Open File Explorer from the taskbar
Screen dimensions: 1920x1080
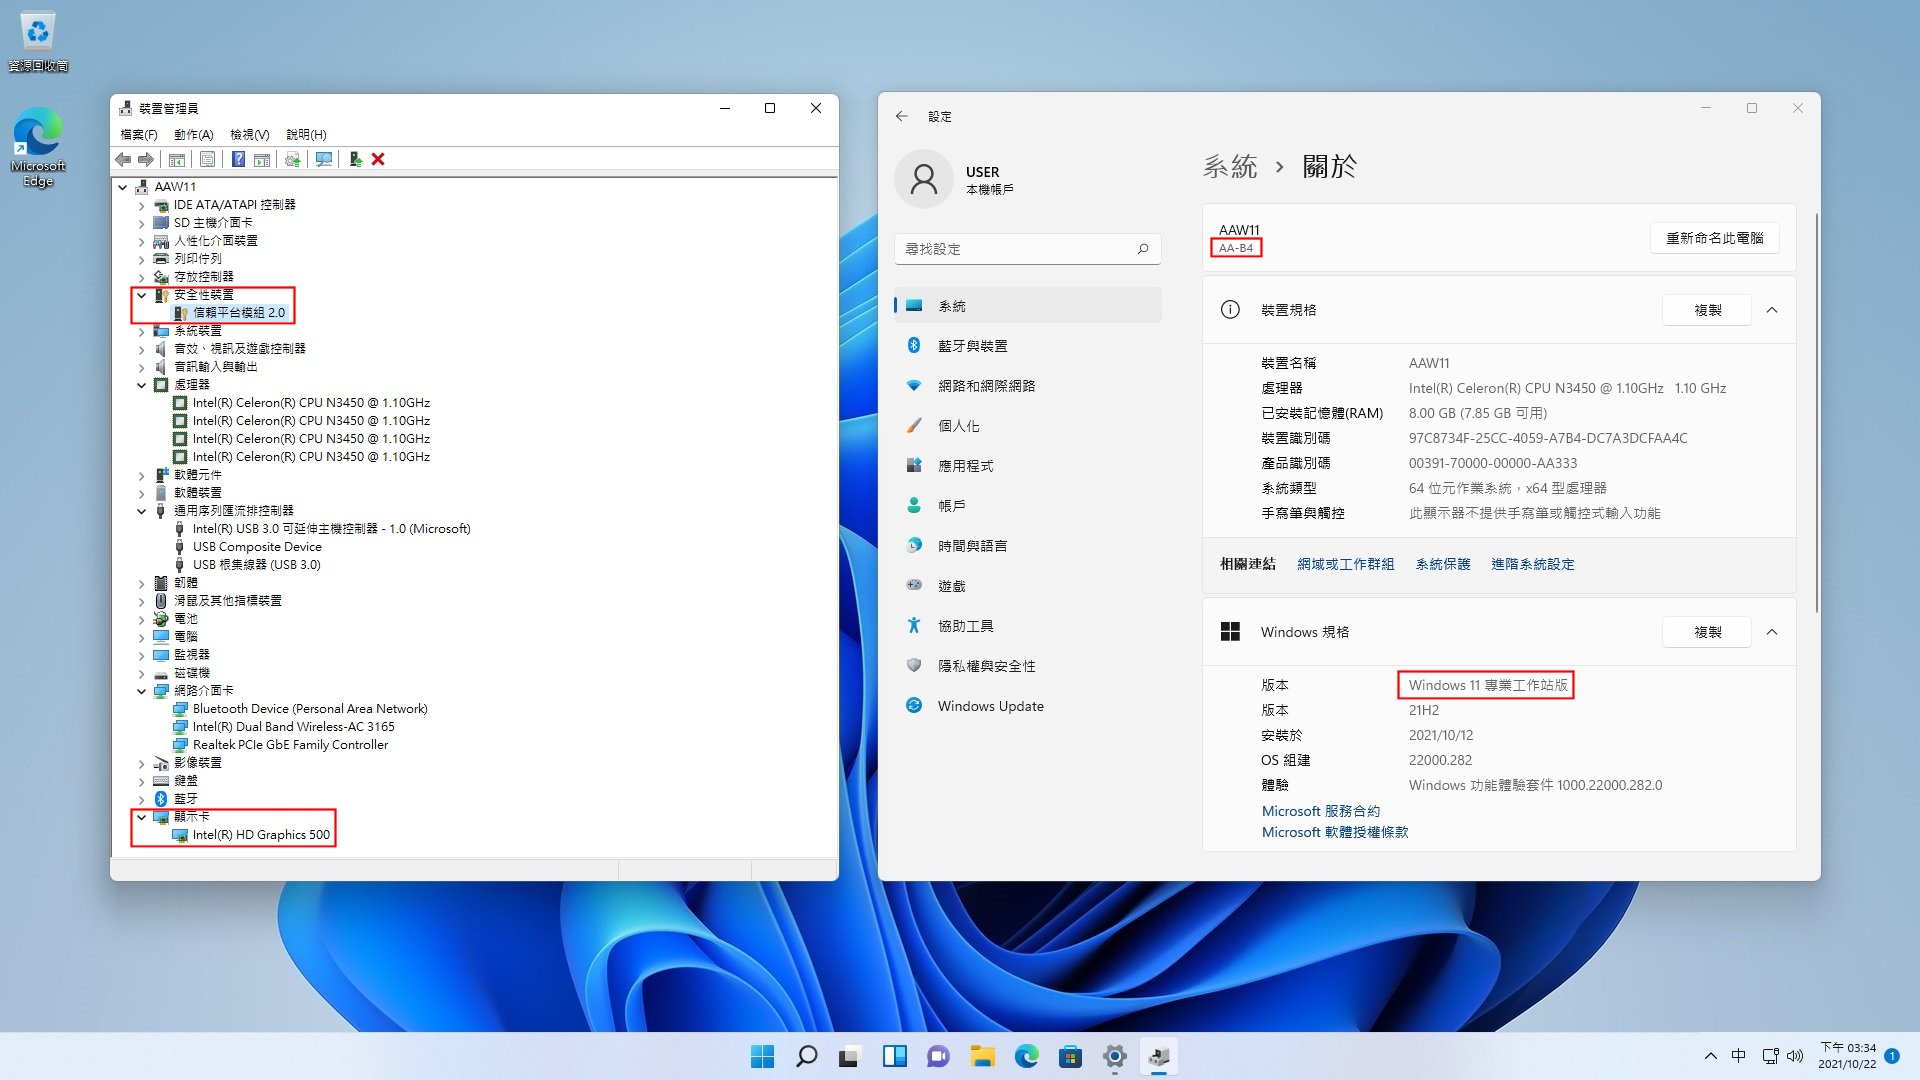tap(982, 1056)
